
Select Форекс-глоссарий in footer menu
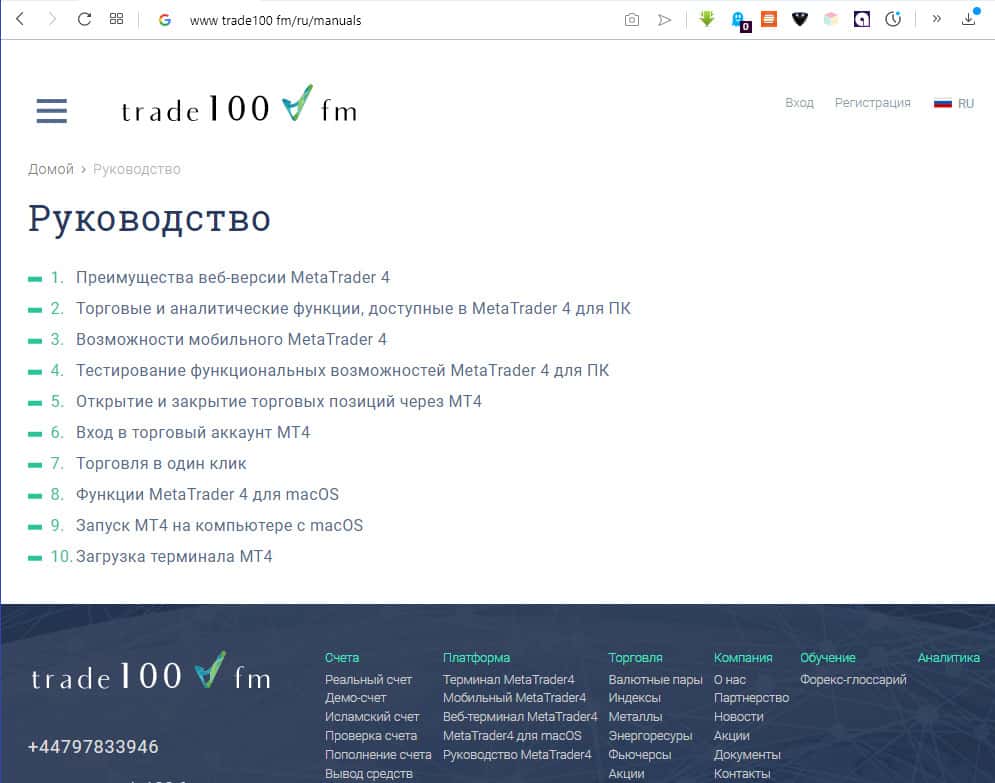(853, 680)
